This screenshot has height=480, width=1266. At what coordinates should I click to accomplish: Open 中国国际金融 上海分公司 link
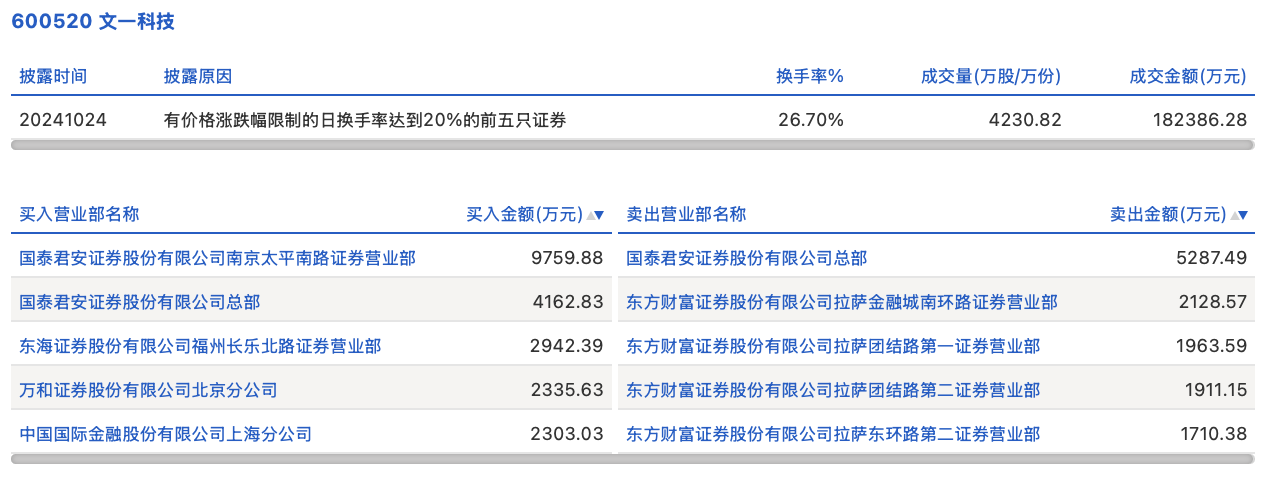click(166, 434)
